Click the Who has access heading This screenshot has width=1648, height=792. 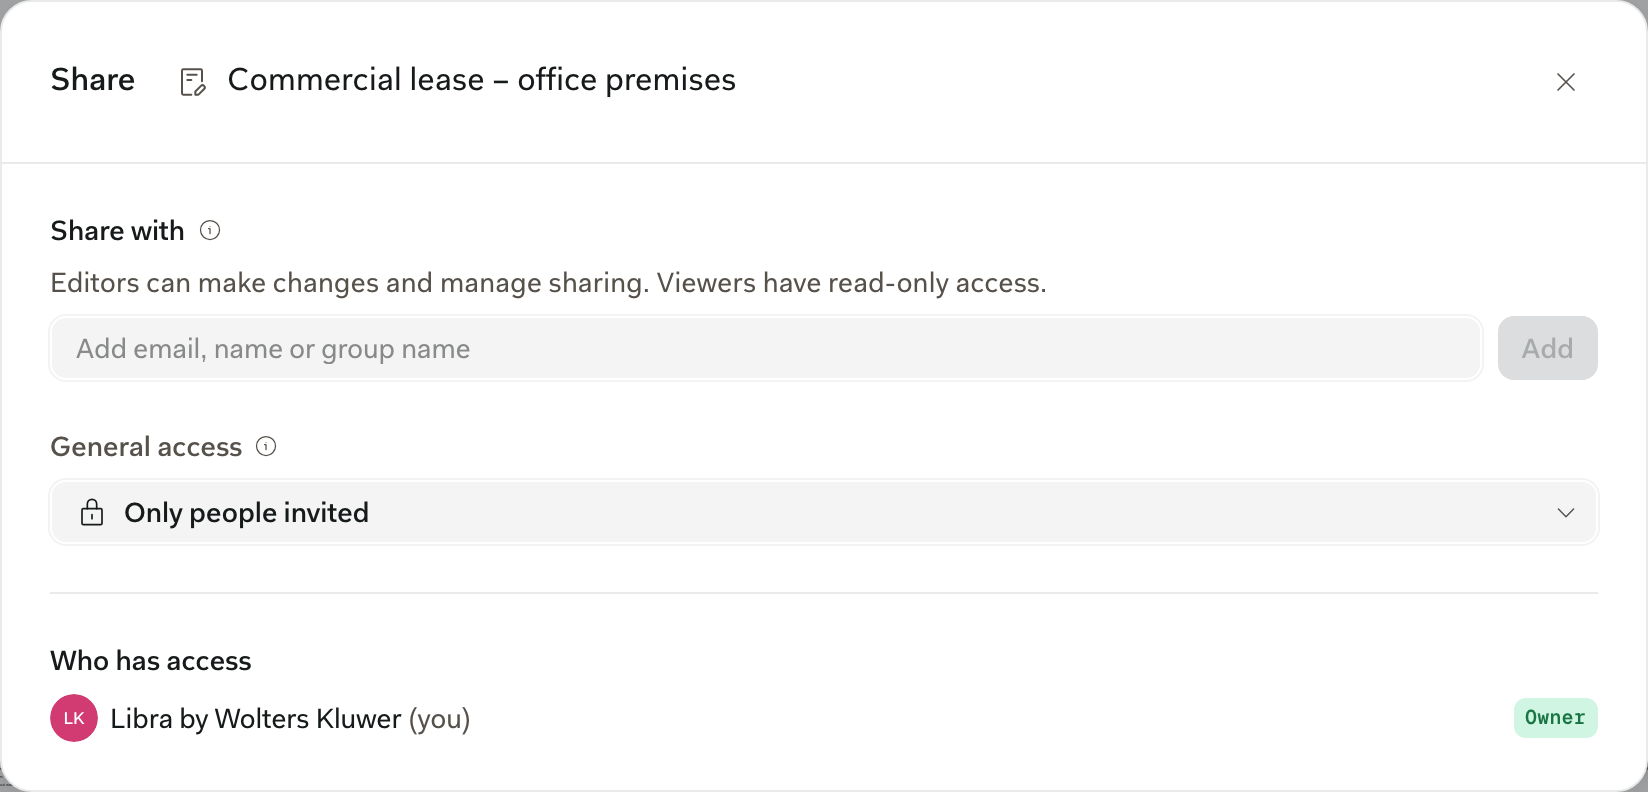(151, 661)
